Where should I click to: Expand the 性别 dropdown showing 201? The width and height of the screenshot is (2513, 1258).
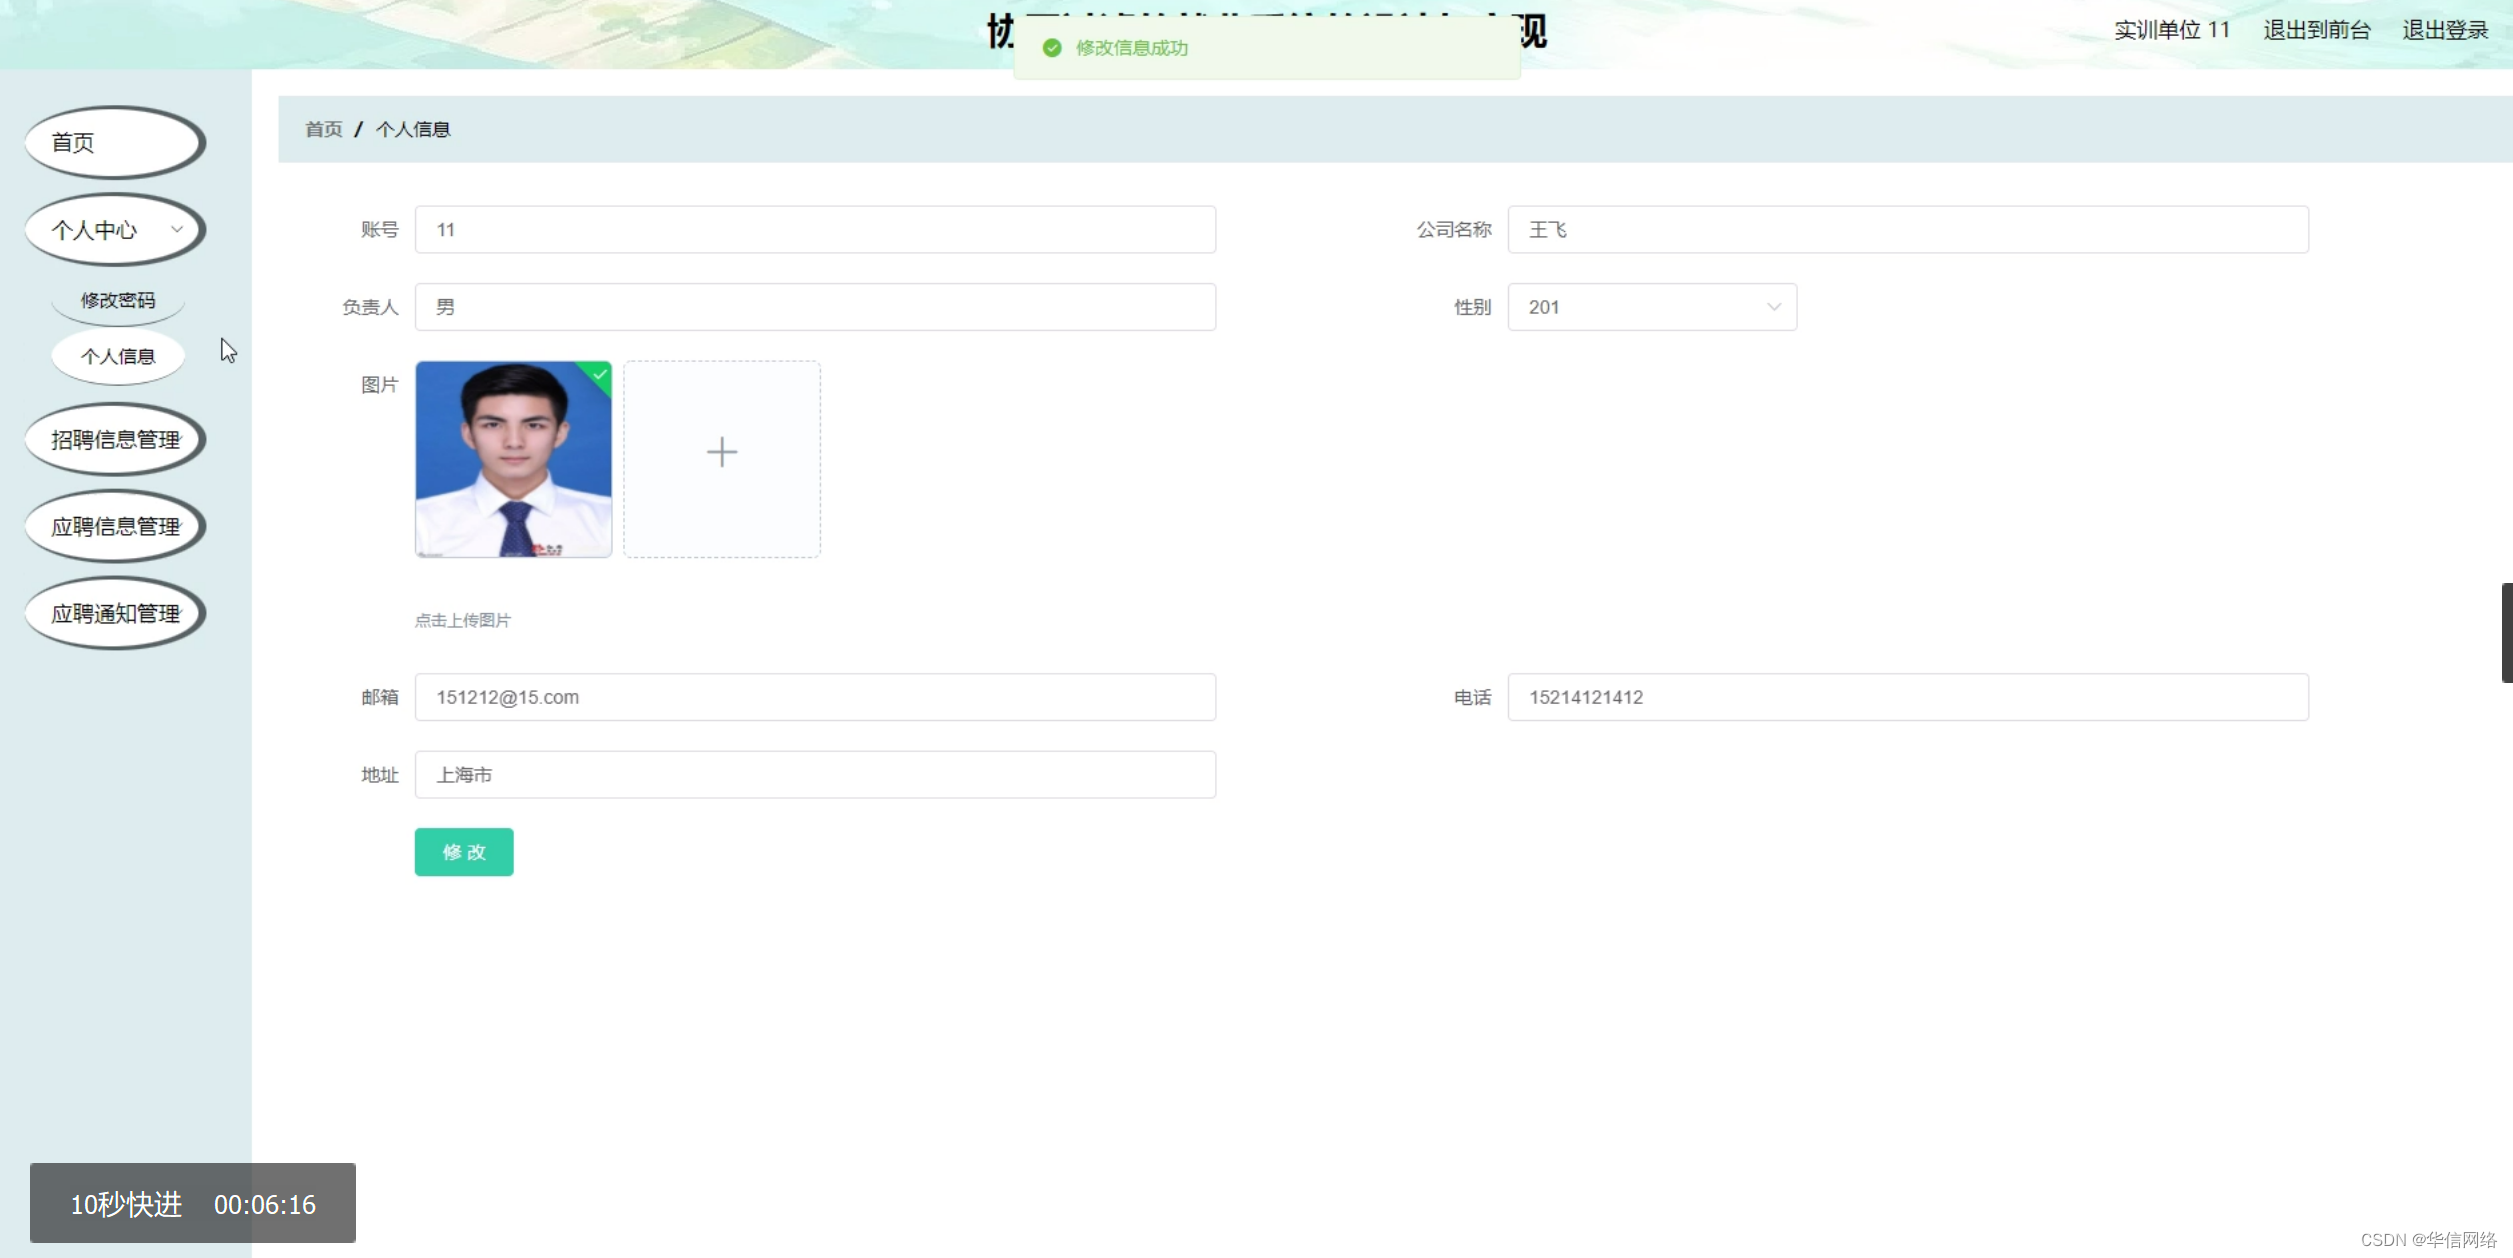1651,307
